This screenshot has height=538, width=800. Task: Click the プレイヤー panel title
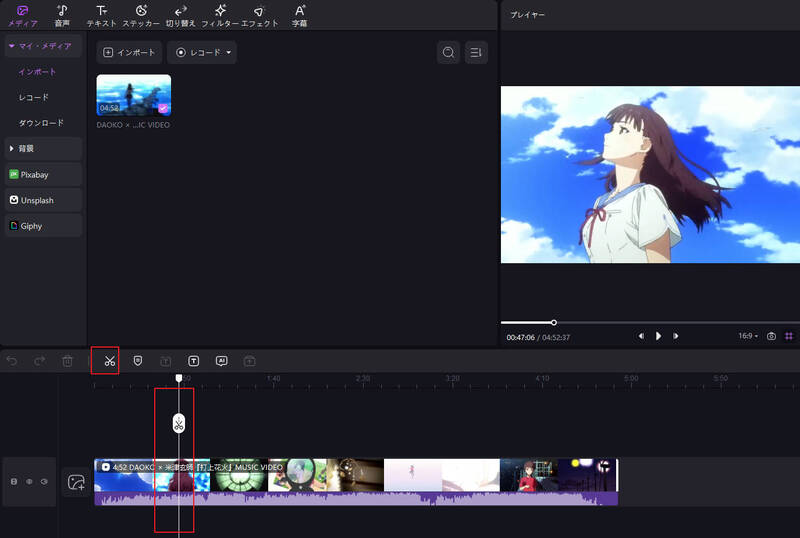tap(528, 15)
